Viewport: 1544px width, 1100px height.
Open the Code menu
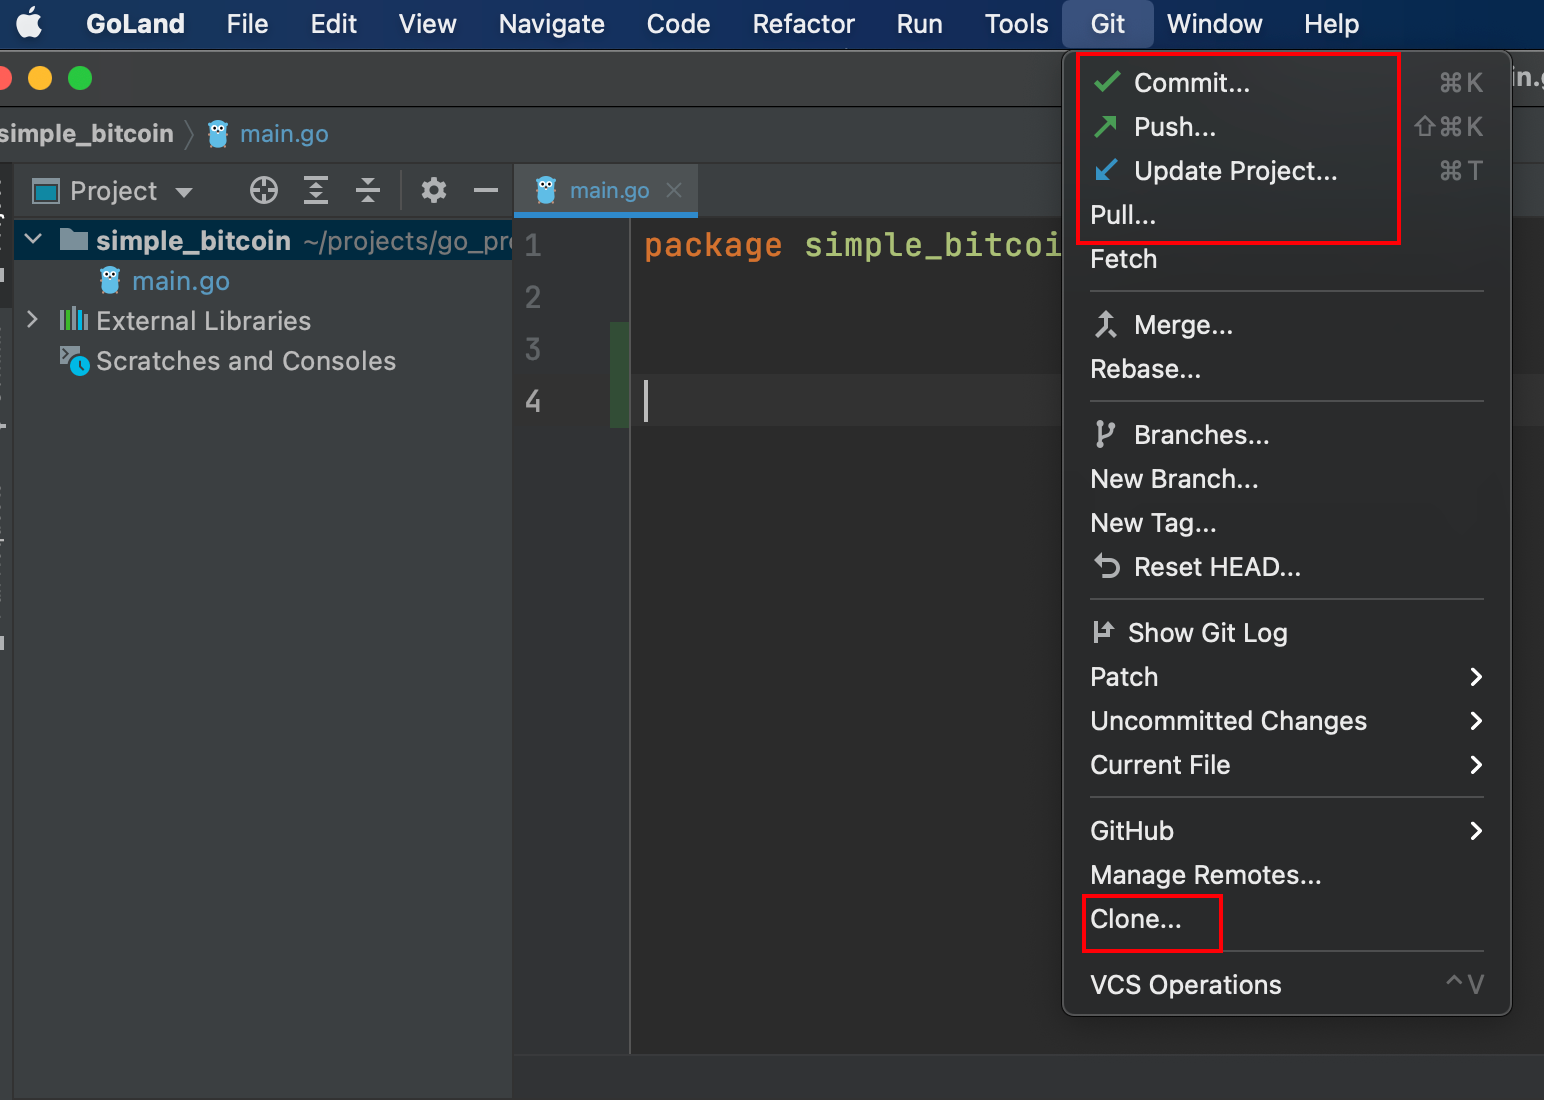point(678,23)
